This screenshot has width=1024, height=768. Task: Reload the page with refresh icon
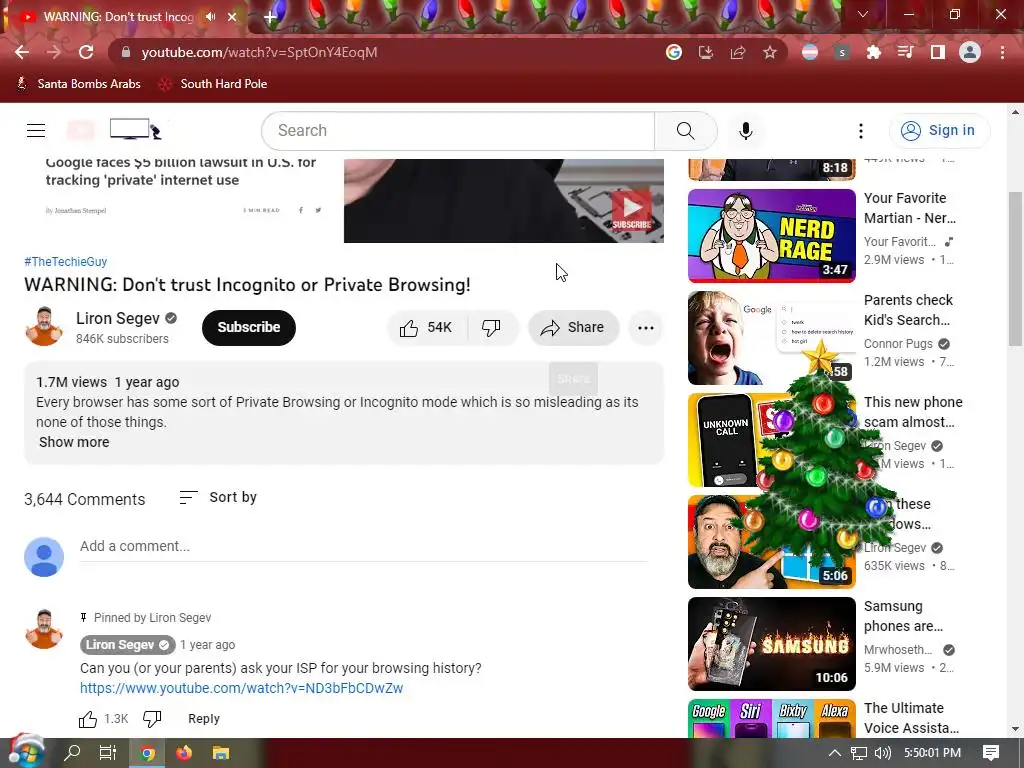pos(86,52)
